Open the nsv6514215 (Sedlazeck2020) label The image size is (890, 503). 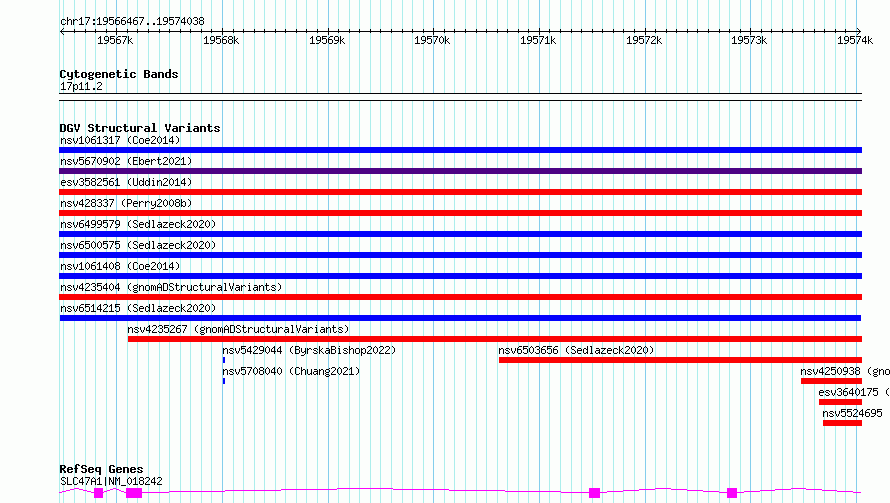point(138,308)
